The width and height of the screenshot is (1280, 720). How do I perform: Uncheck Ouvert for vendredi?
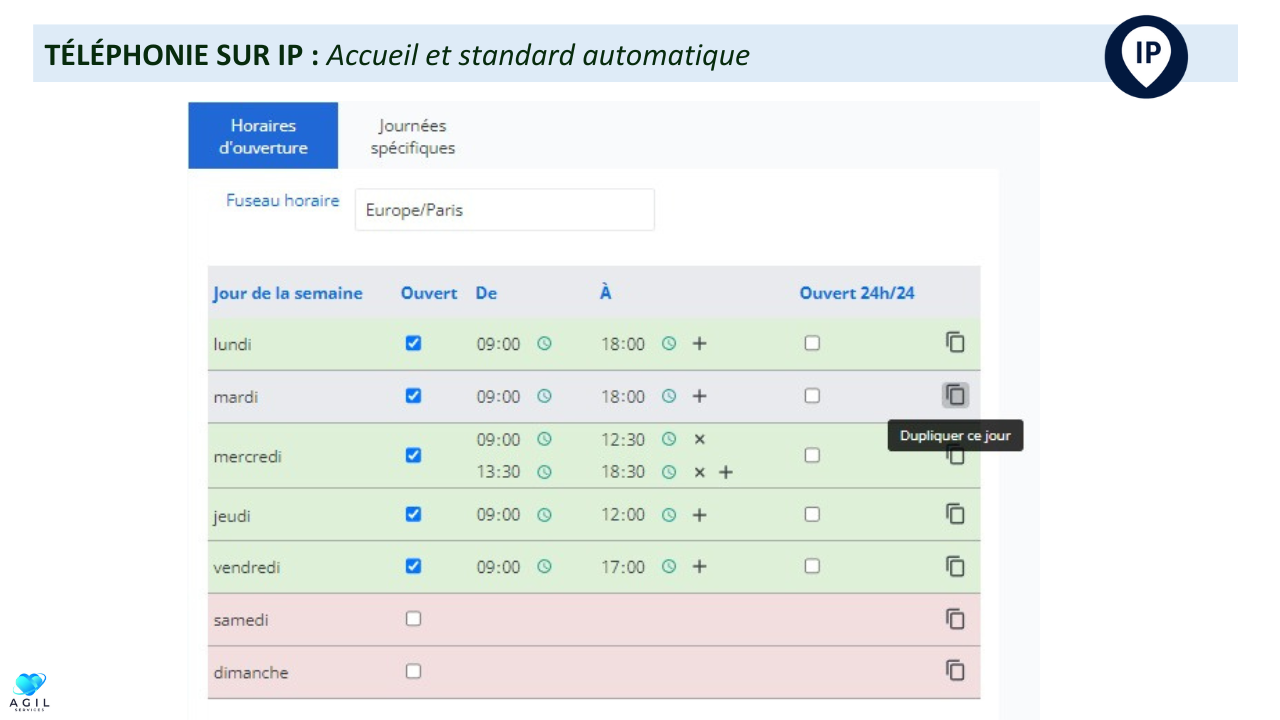[x=413, y=566]
